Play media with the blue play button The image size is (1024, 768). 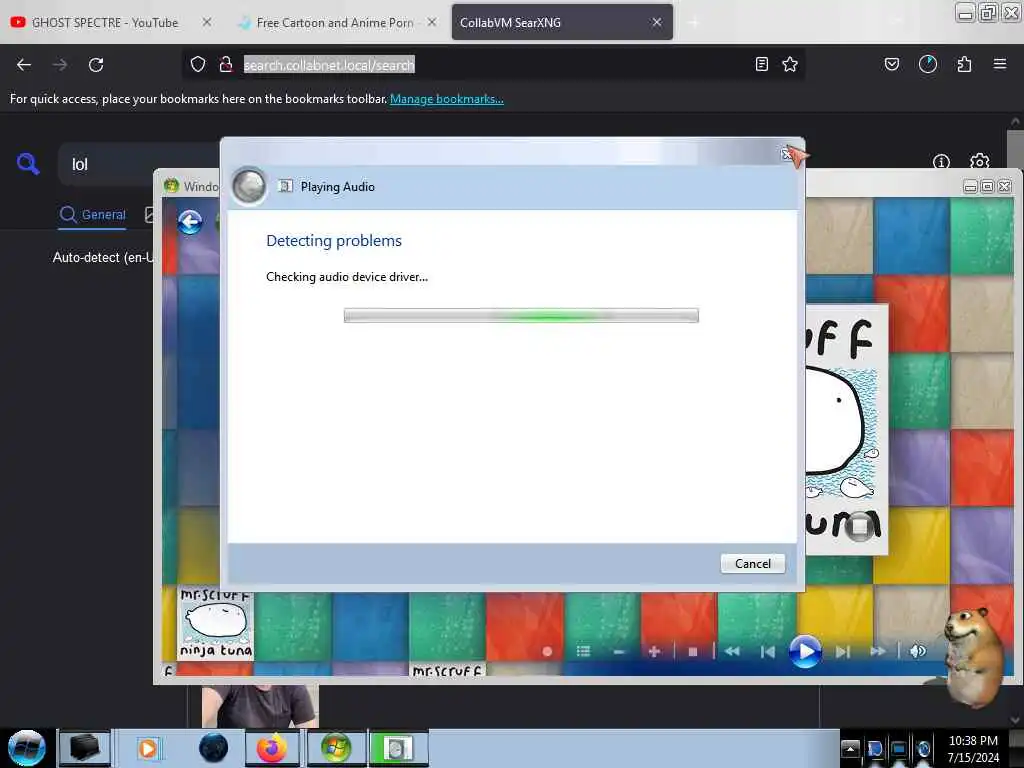point(805,651)
